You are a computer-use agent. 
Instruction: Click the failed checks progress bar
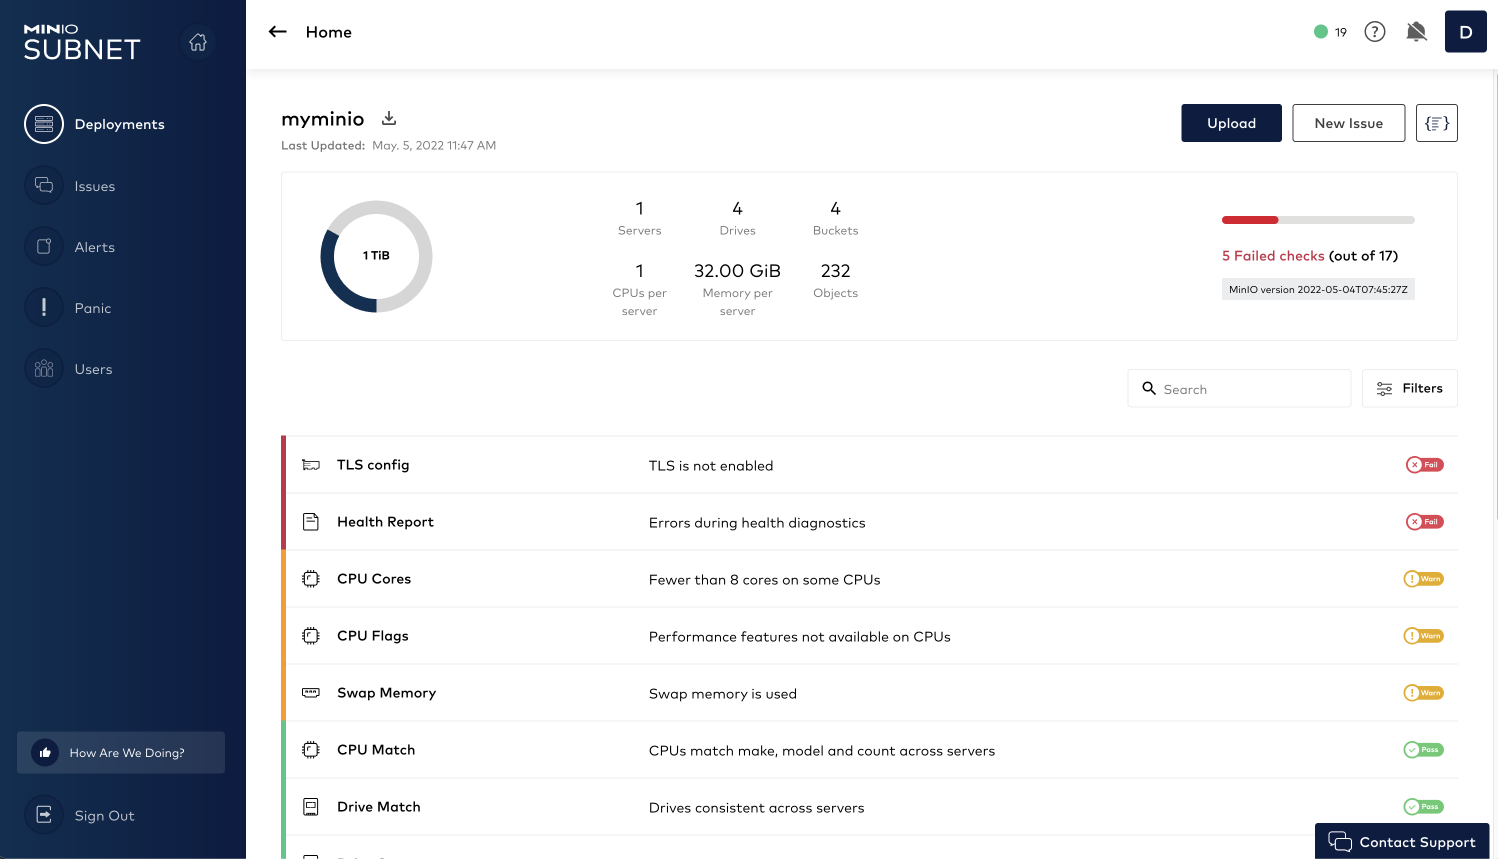pos(1317,220)
